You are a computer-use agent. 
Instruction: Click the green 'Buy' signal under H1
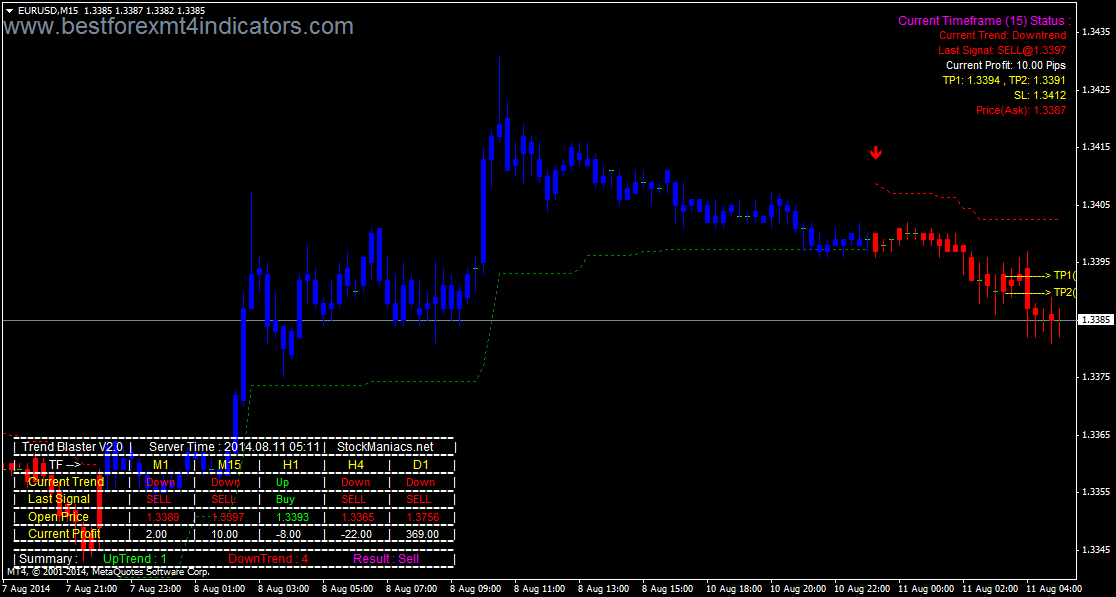[285, 500]
